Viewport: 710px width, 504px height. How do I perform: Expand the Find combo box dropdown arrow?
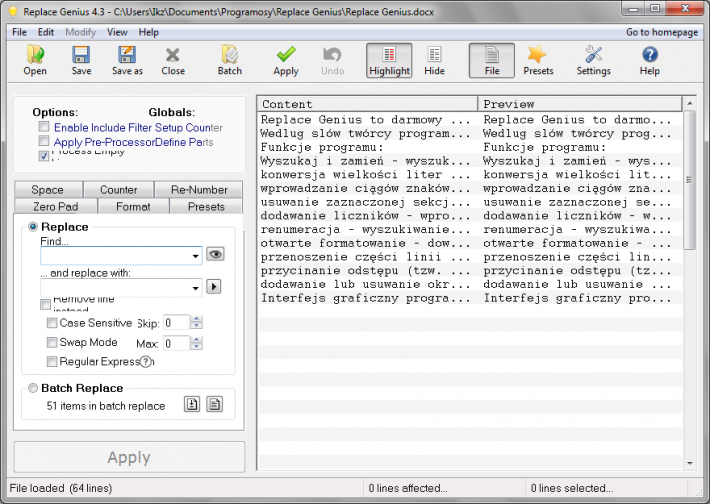pyautogui.click(x=195, y=256)
